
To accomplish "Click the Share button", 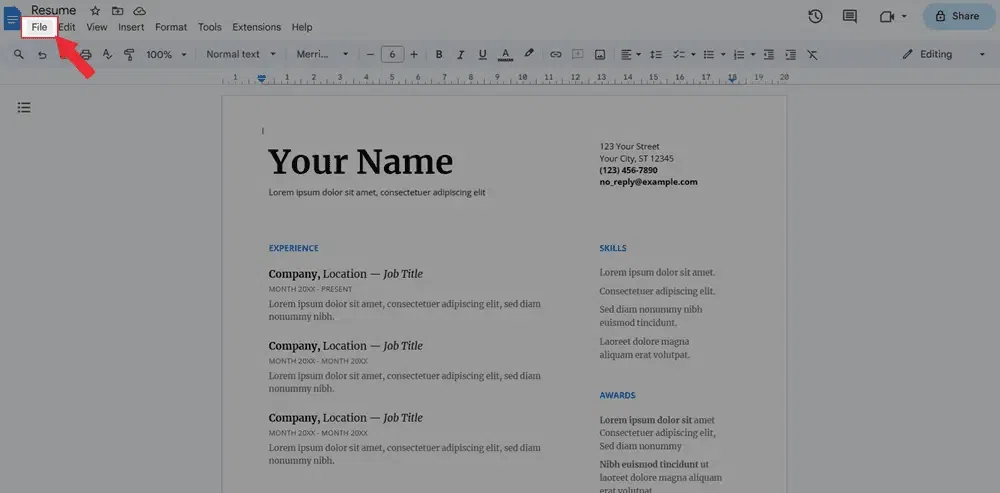I will (959, 17).
